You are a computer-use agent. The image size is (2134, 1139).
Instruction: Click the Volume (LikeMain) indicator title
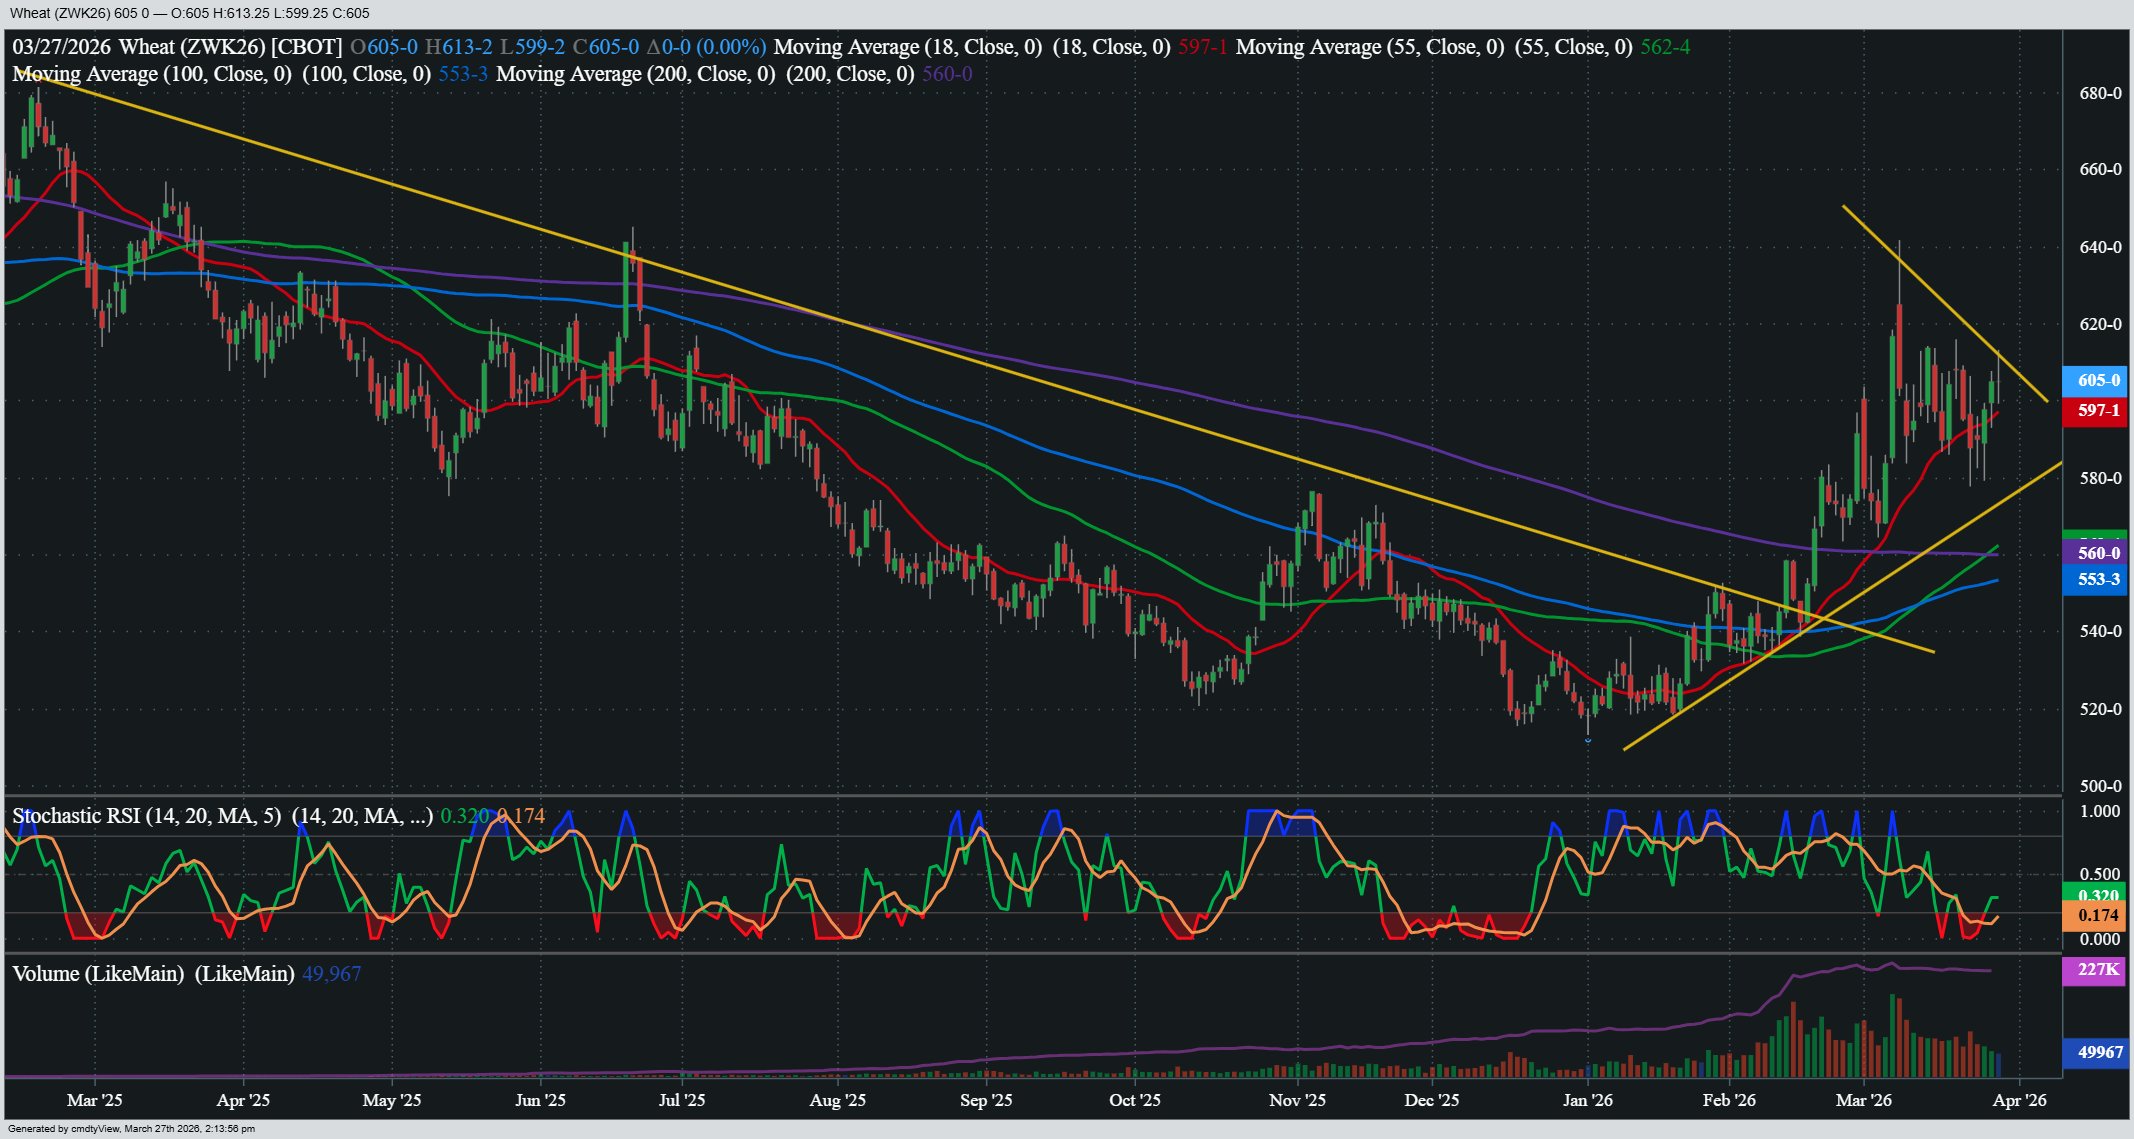98,973
